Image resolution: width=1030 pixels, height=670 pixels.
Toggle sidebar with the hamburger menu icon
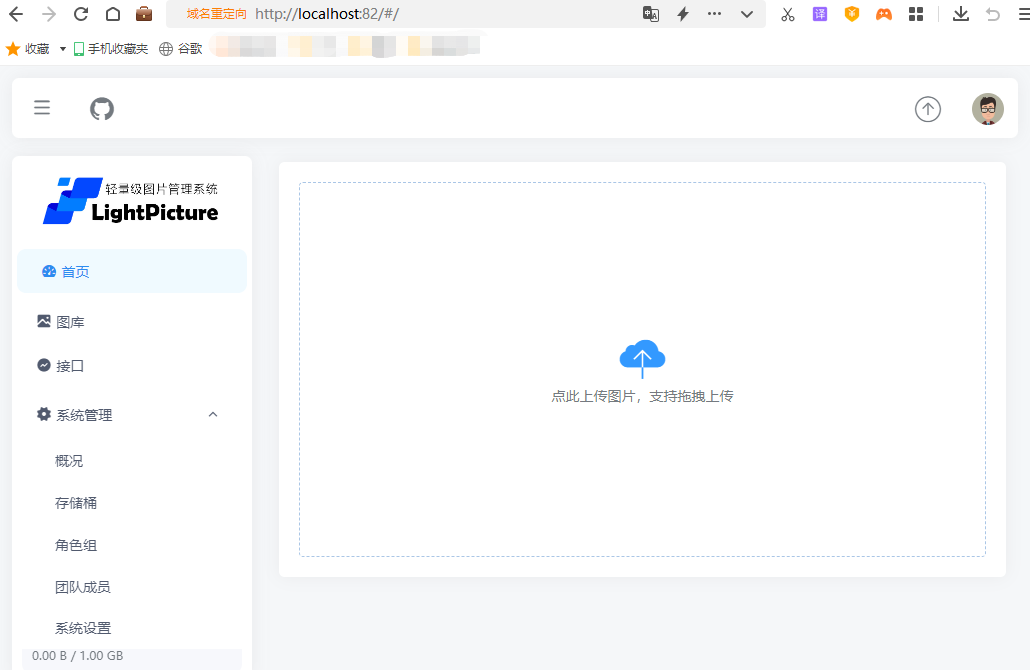42,108
